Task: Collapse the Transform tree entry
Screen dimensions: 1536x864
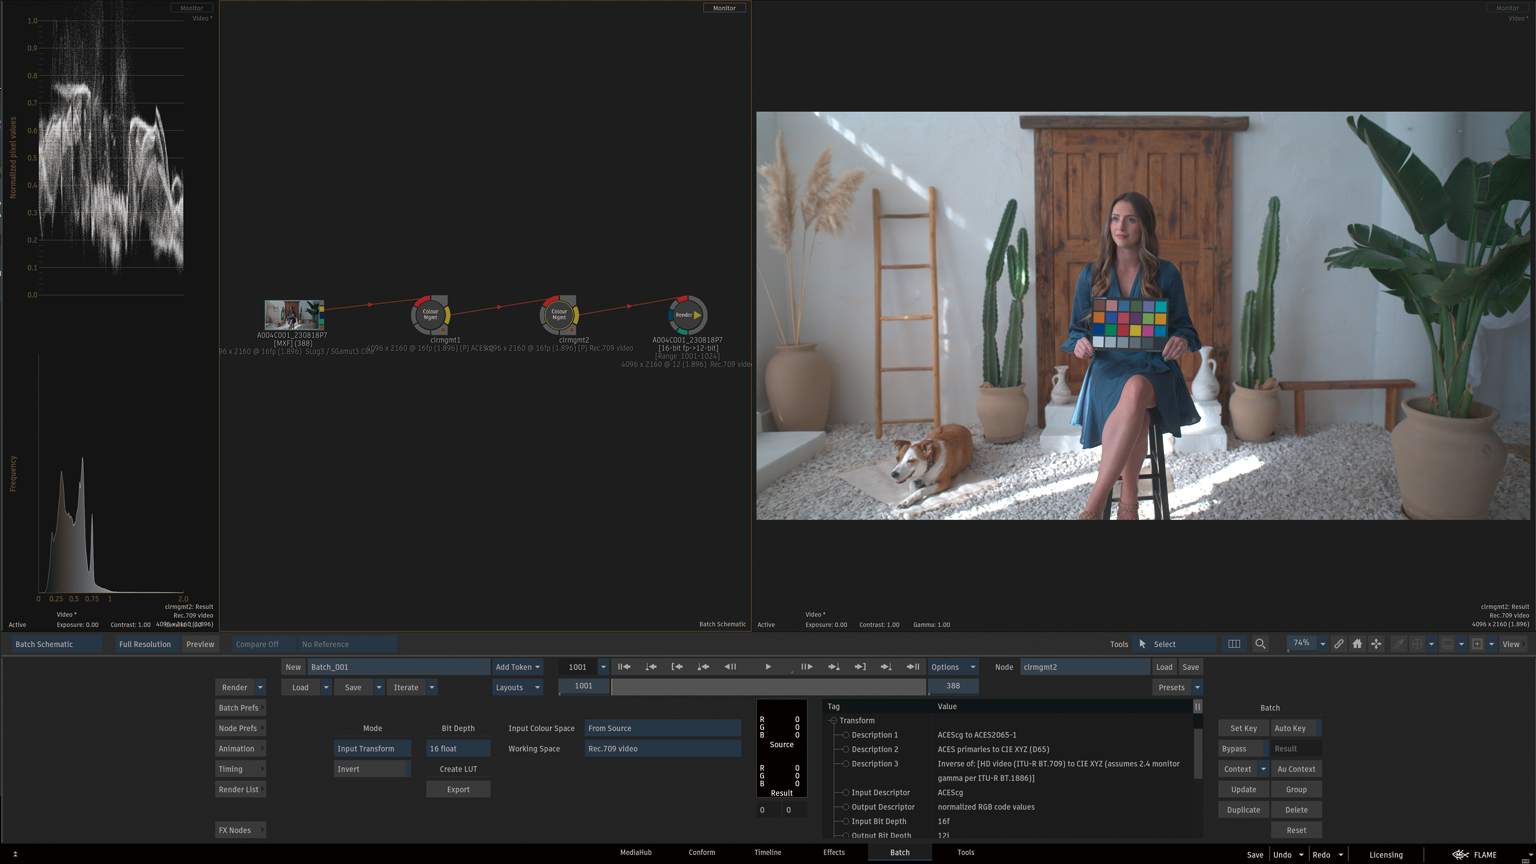Action: click(x=833, y=721)
